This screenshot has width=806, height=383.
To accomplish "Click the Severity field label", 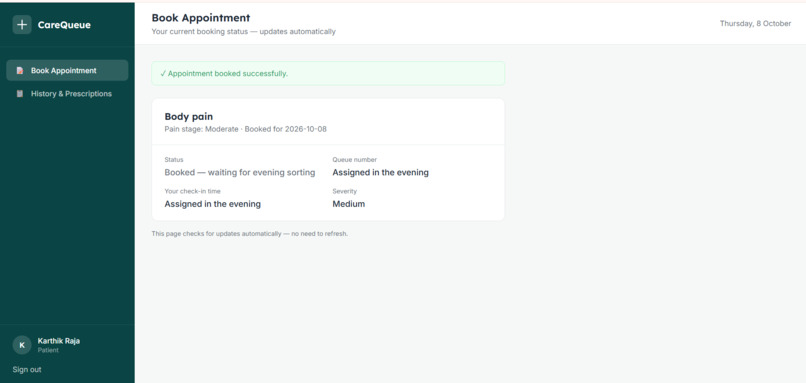I will pos(344,191).
